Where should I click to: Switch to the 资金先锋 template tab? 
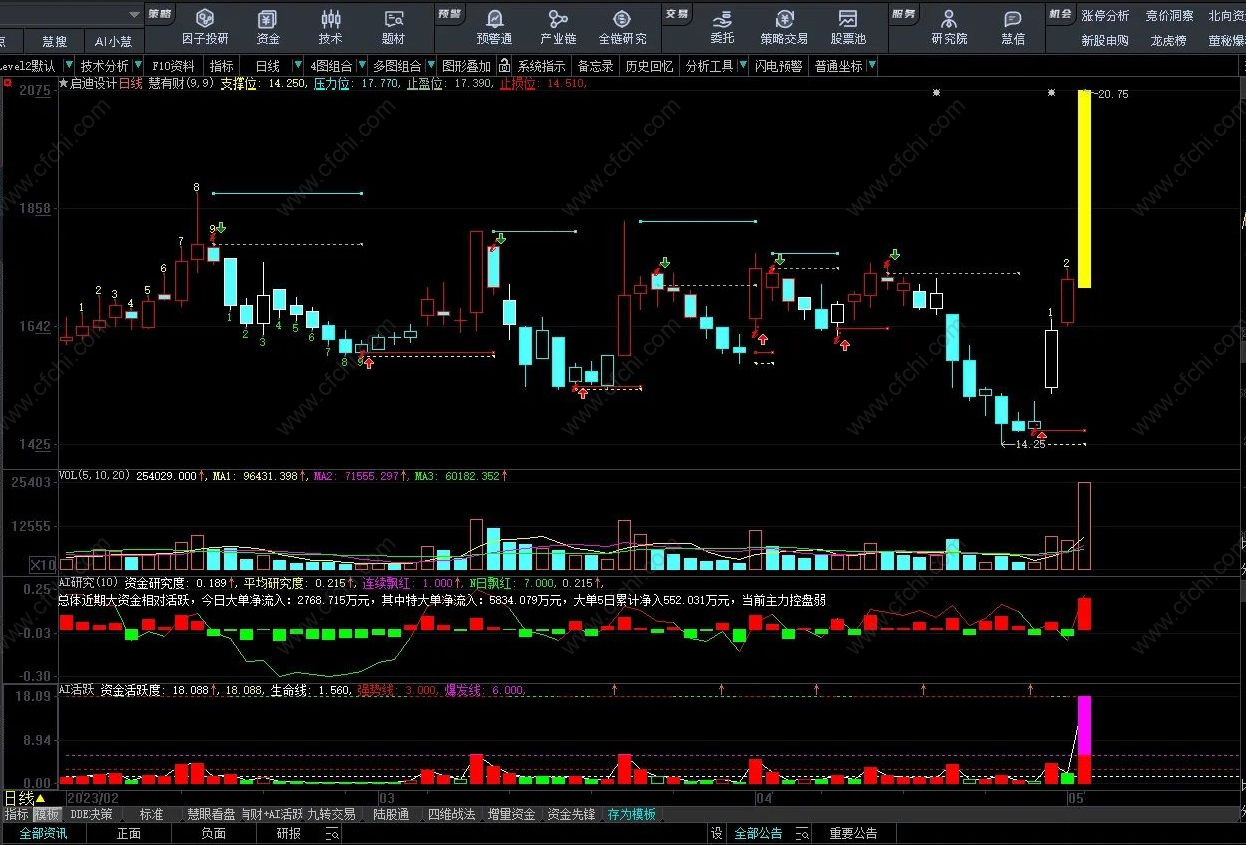coord(571,815)
